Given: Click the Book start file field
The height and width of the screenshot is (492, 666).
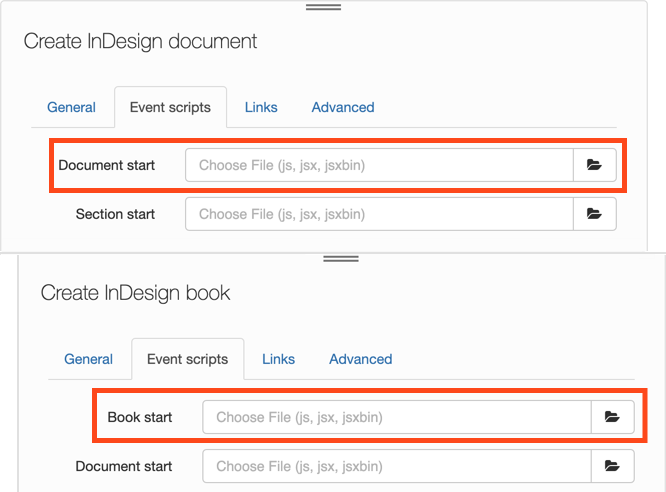Looking at the screenshot, I should point(397,417).
